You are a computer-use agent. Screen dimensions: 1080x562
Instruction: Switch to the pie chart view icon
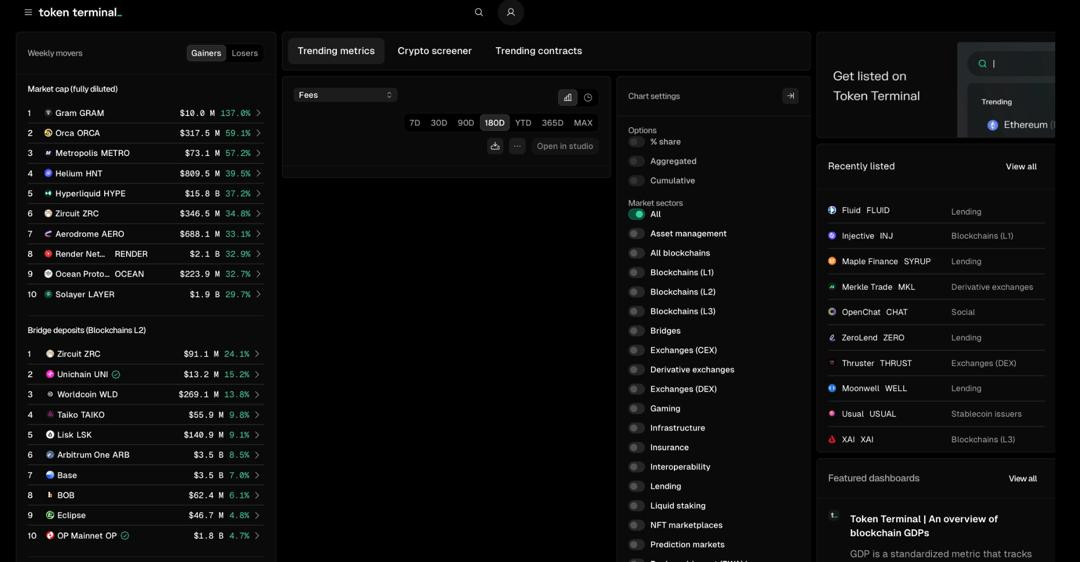(588, 97)
